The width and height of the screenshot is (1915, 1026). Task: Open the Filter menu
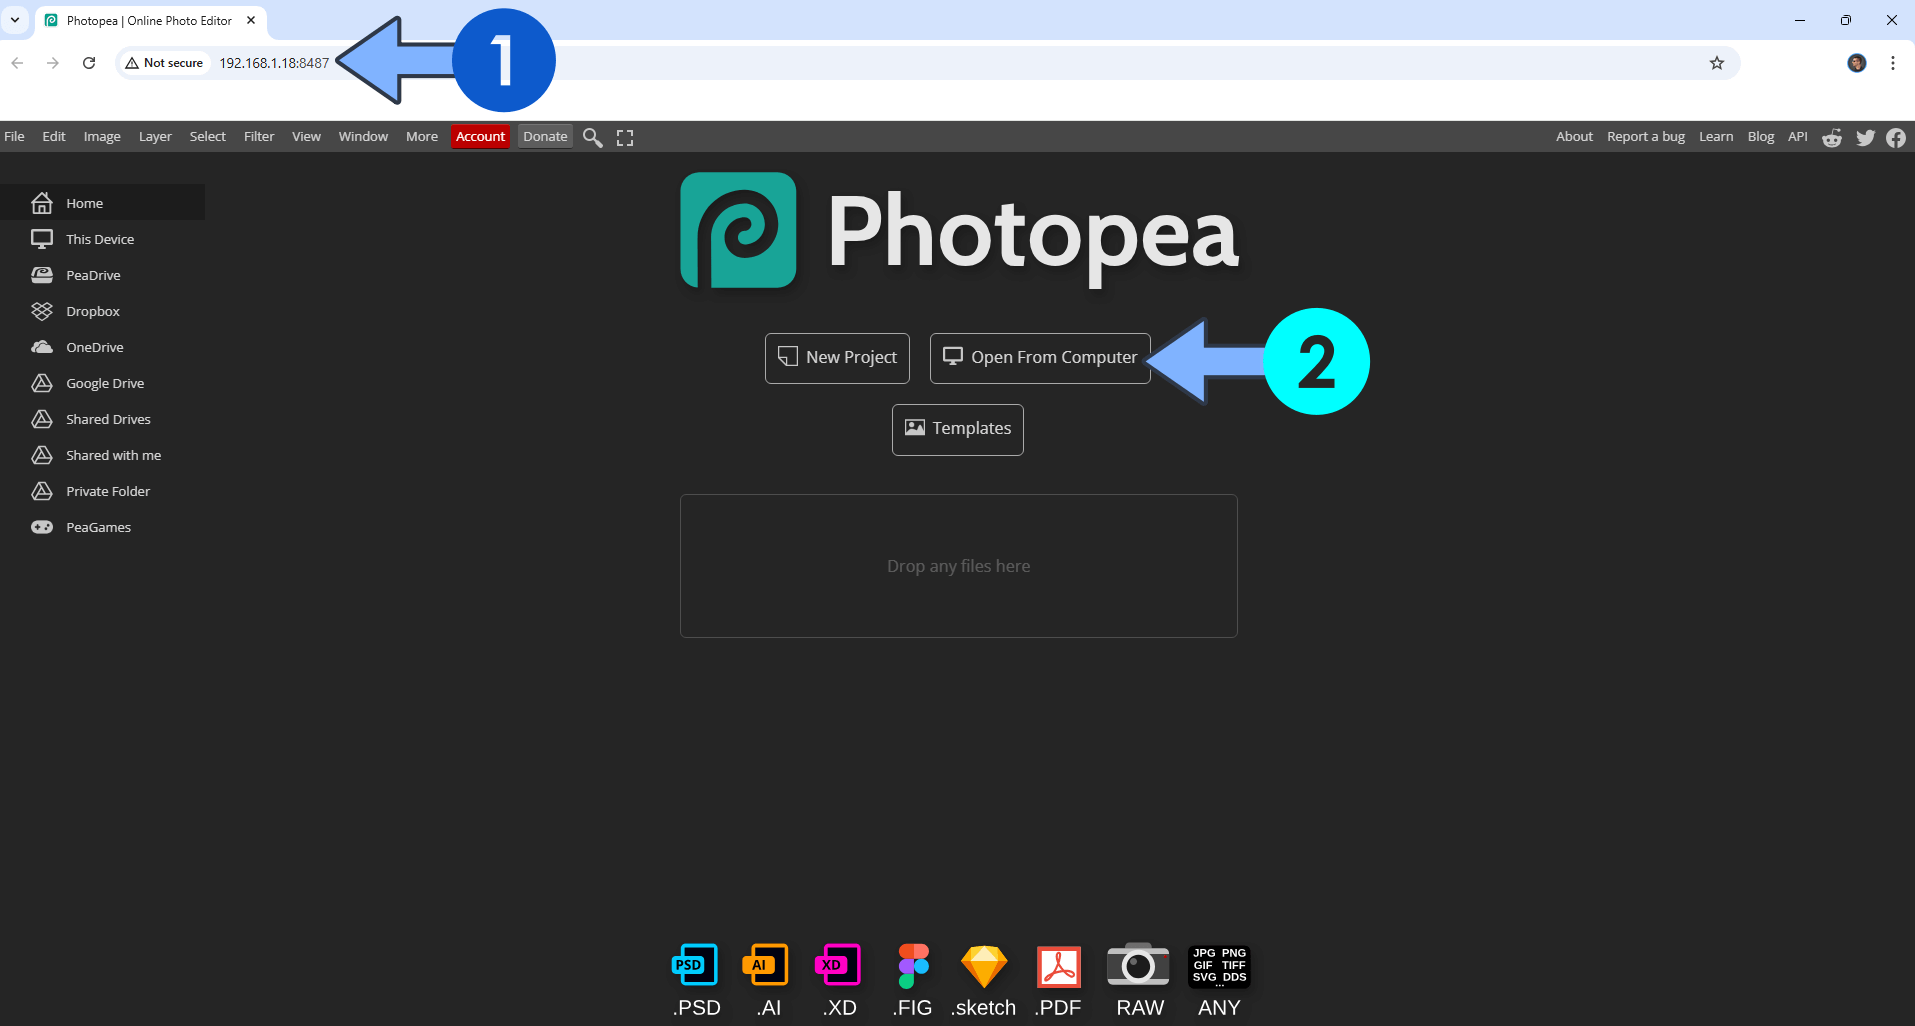click(x=259, y=137)
